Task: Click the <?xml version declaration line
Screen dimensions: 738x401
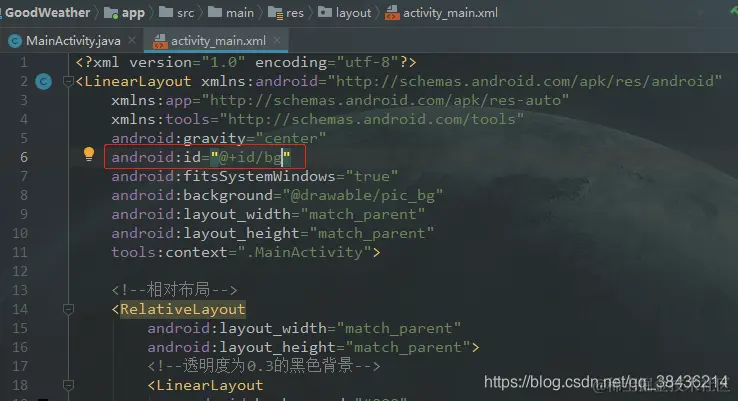Action: pos(246,62)
